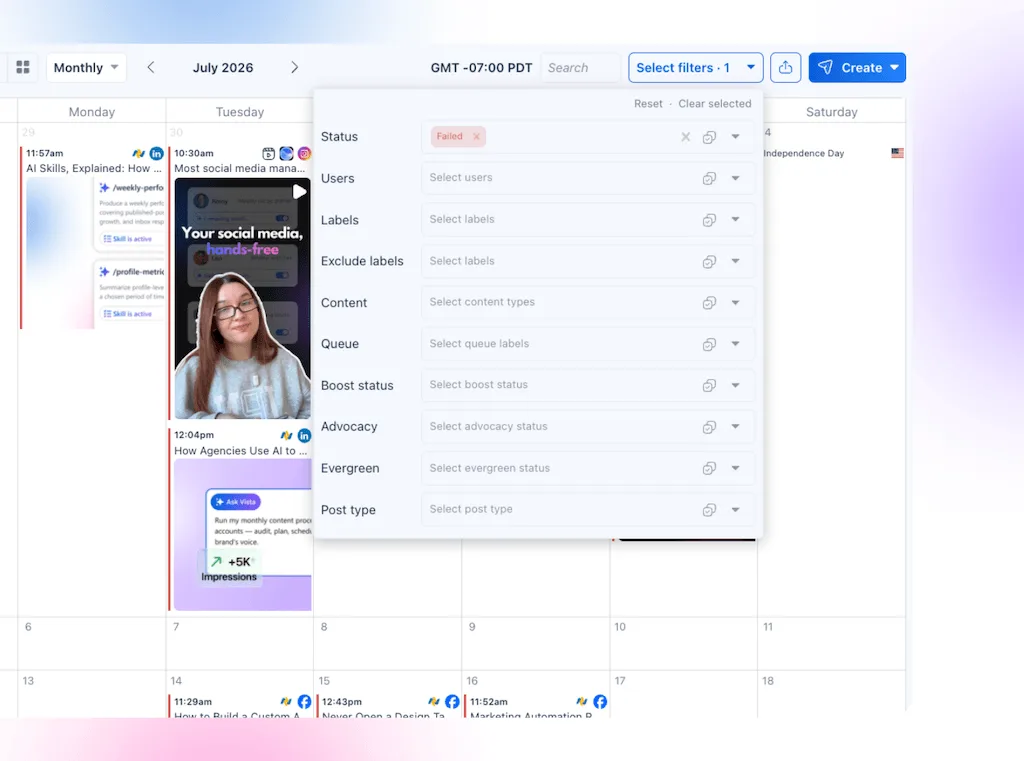Click Facebook icon on 11:29am post
Viewport: 1024px width, 761px height.
coord(304,702)
